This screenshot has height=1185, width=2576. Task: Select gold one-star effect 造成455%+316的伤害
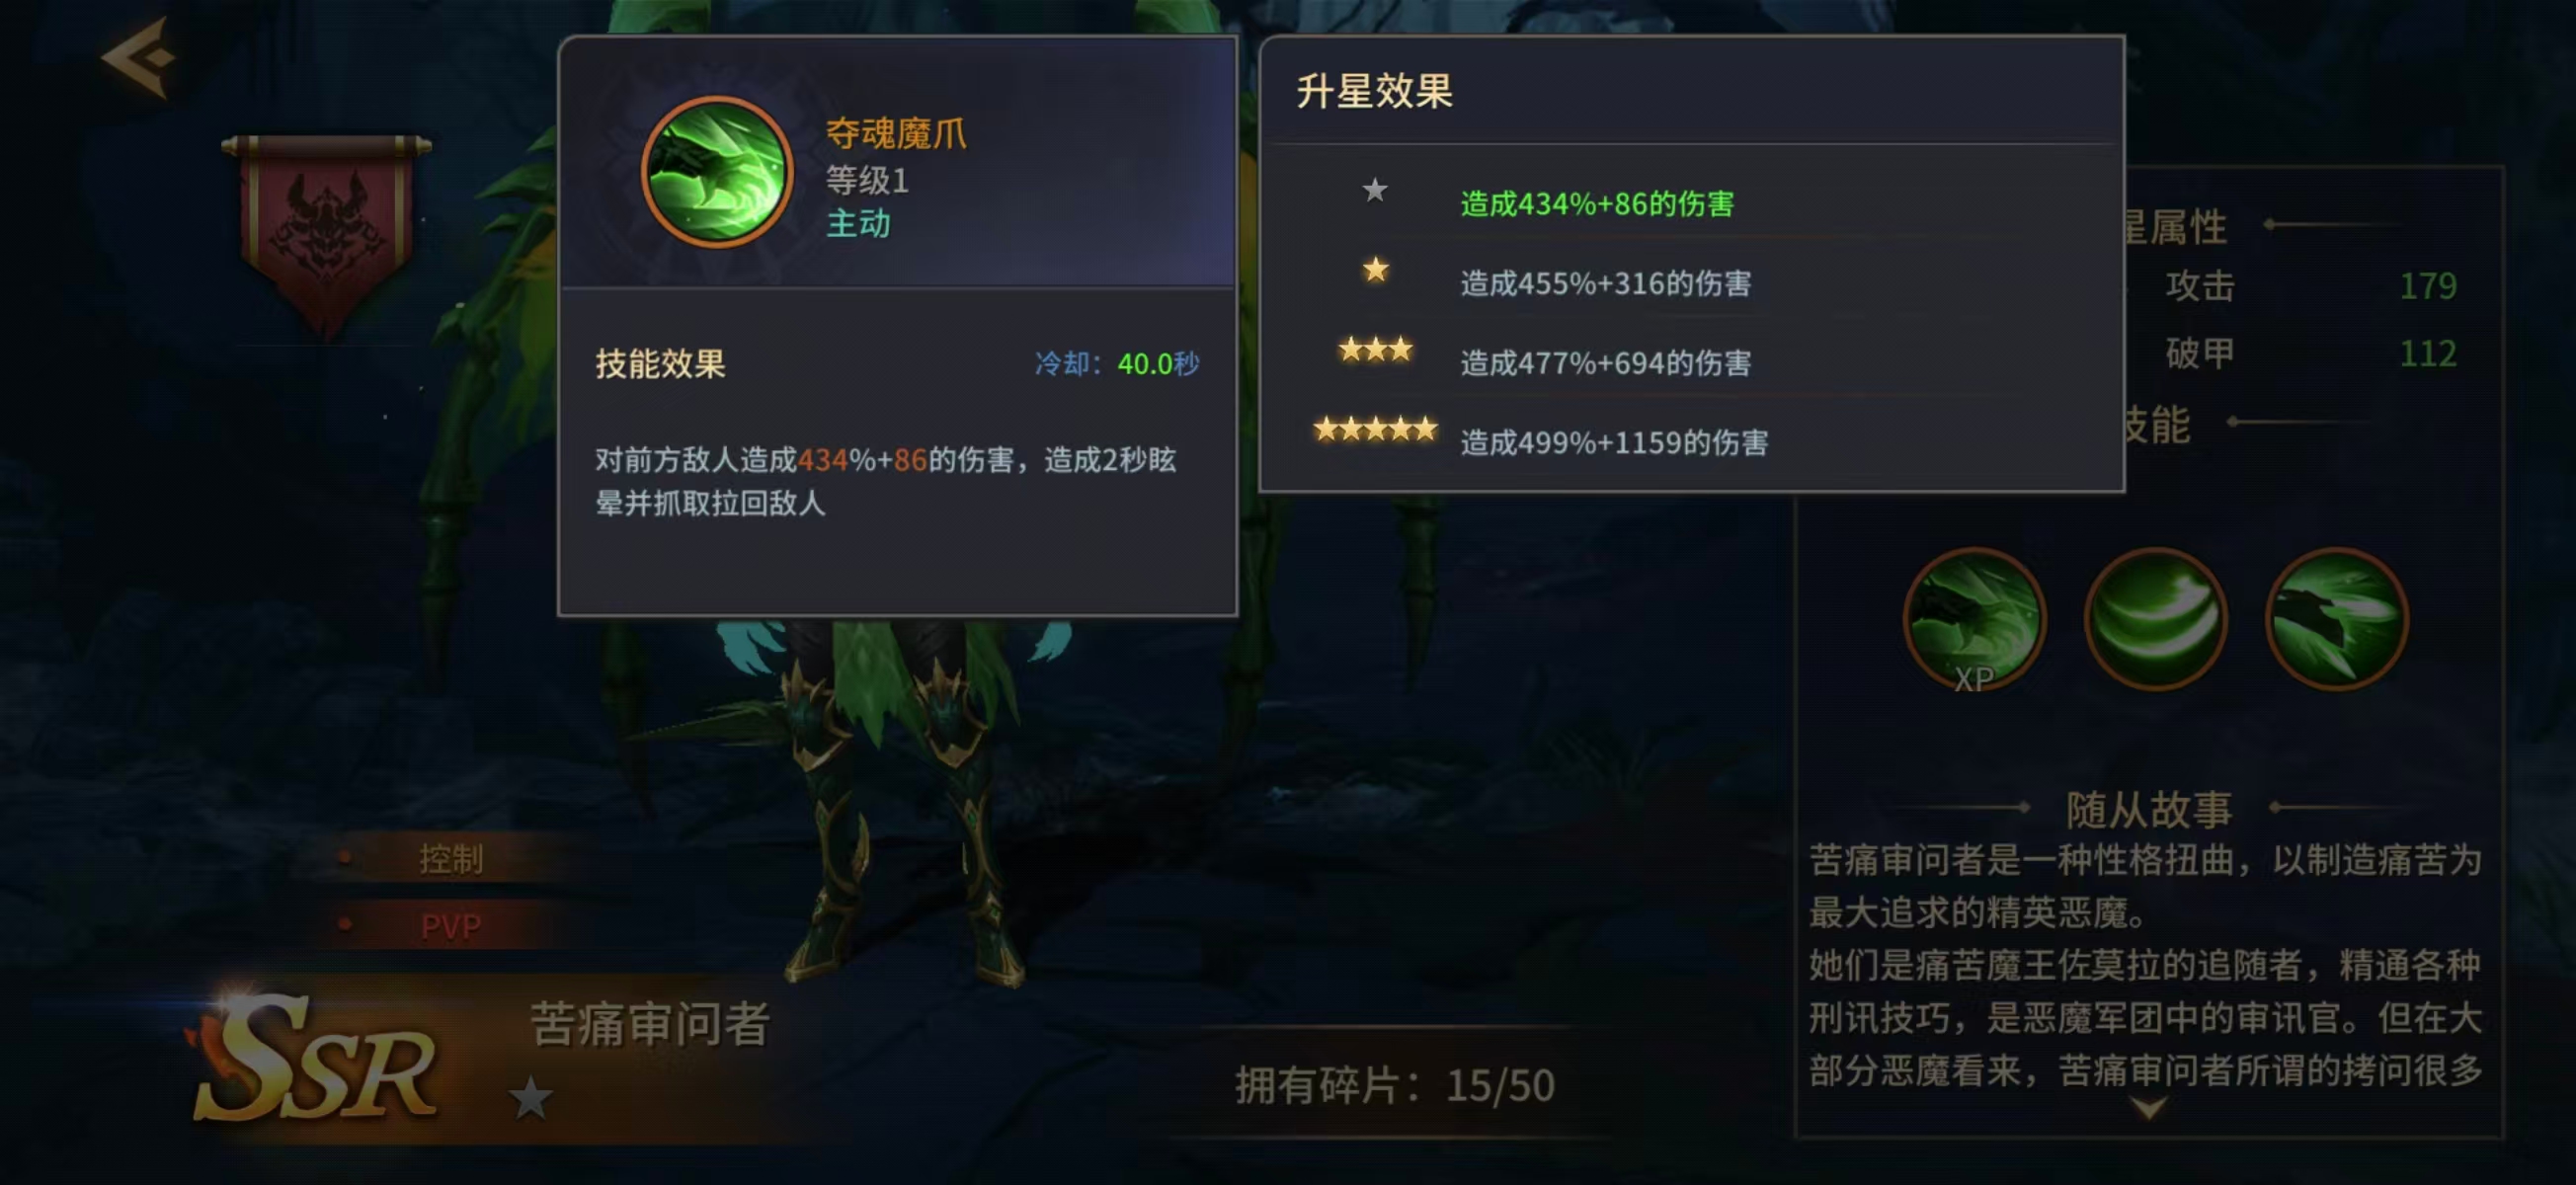click(1606, 284)
